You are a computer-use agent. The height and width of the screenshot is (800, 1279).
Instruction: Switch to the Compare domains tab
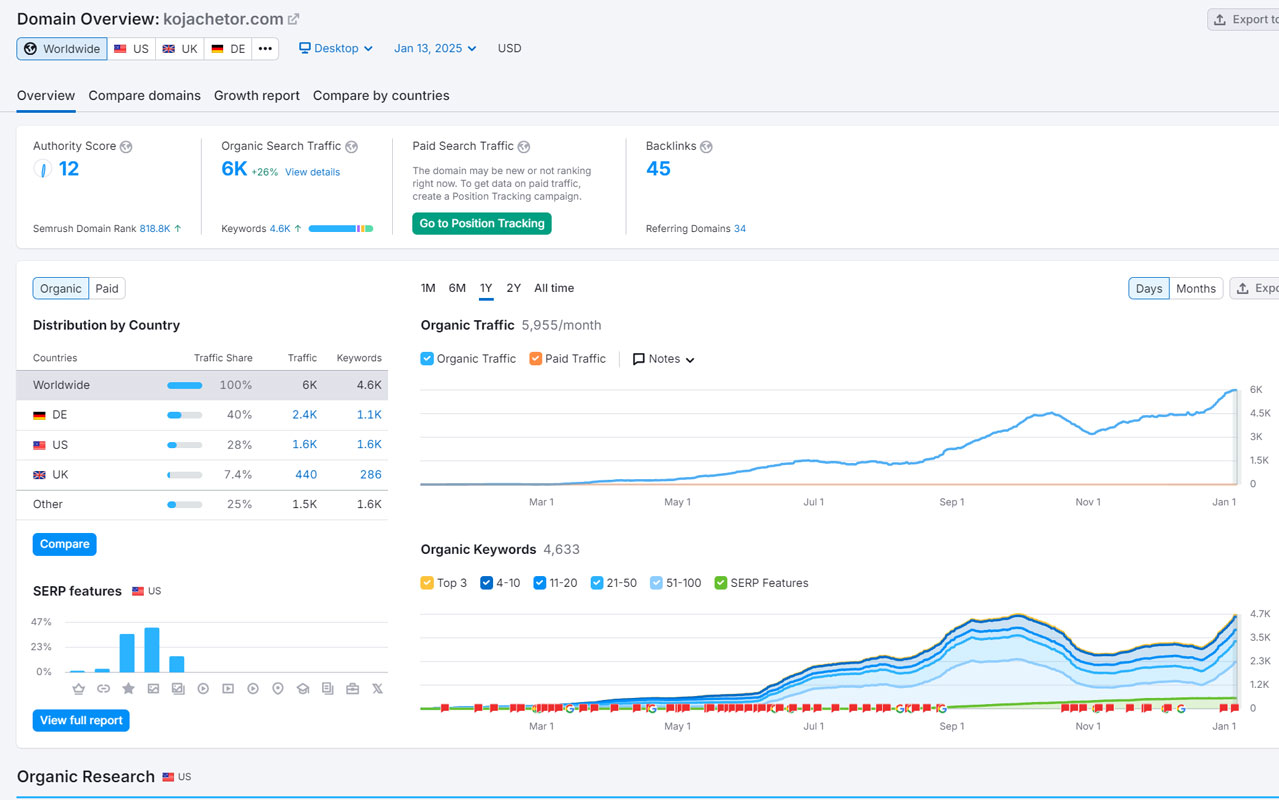(144, 96)
